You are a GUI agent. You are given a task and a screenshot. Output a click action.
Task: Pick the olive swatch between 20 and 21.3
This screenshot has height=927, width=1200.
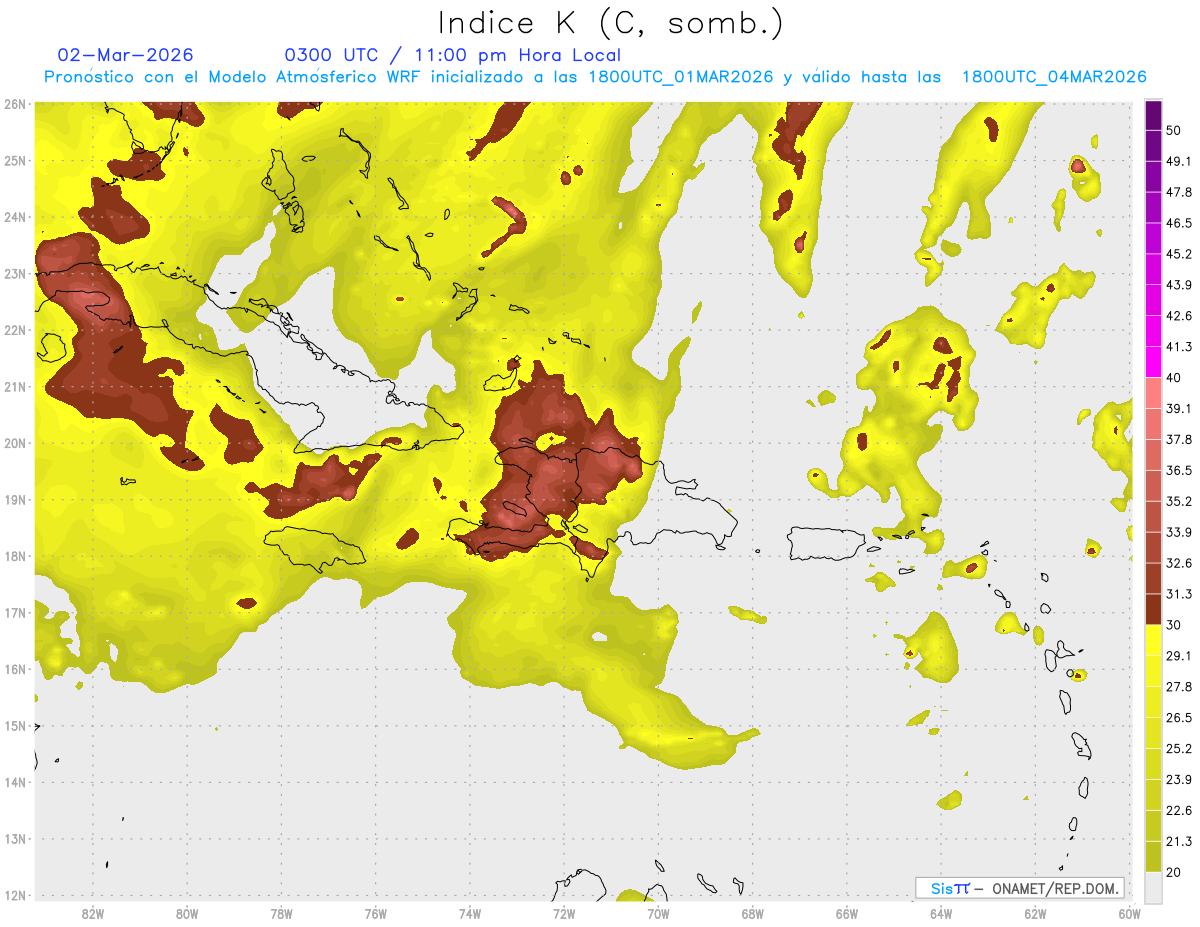tap(1153, 857)
